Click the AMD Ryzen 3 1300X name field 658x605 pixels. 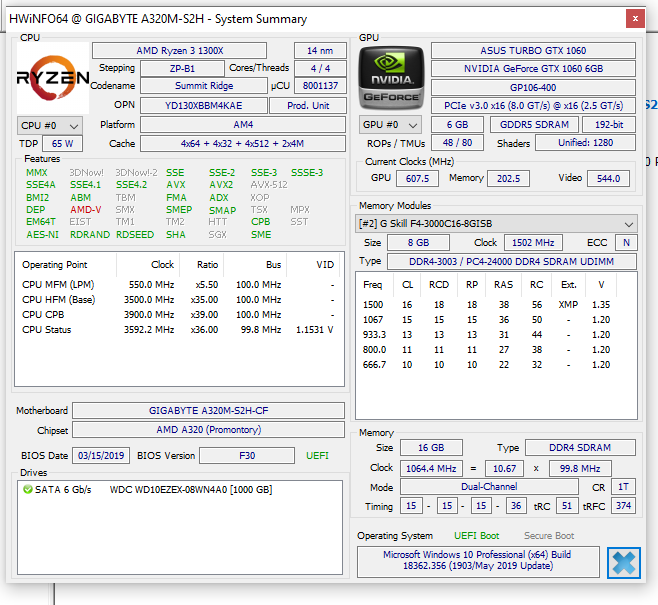(180, 51)
